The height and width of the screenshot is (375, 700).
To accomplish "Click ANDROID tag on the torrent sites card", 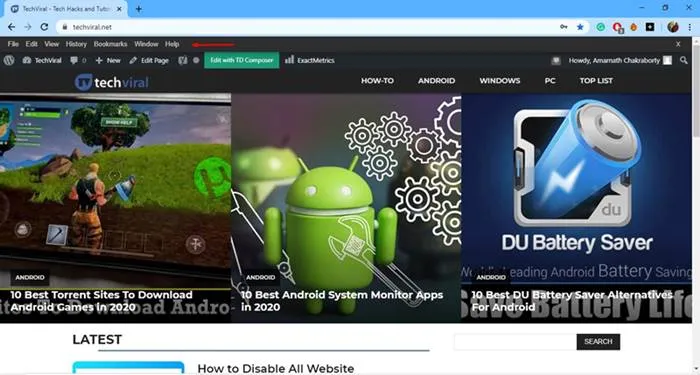I will [30, 278].
